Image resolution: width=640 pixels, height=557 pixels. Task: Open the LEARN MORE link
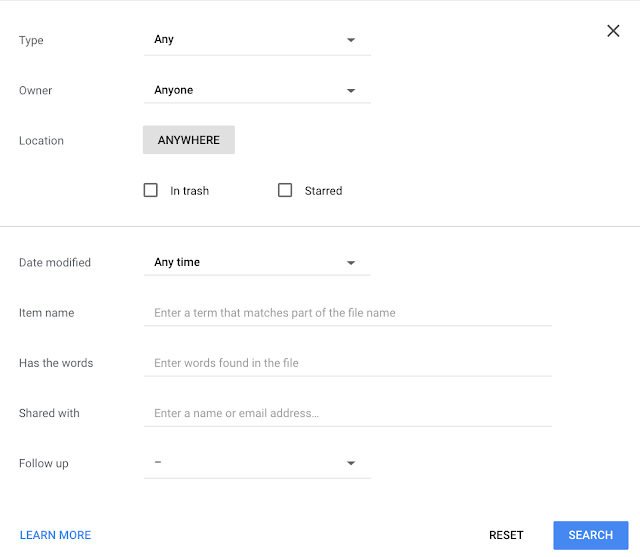coord(55,535)
